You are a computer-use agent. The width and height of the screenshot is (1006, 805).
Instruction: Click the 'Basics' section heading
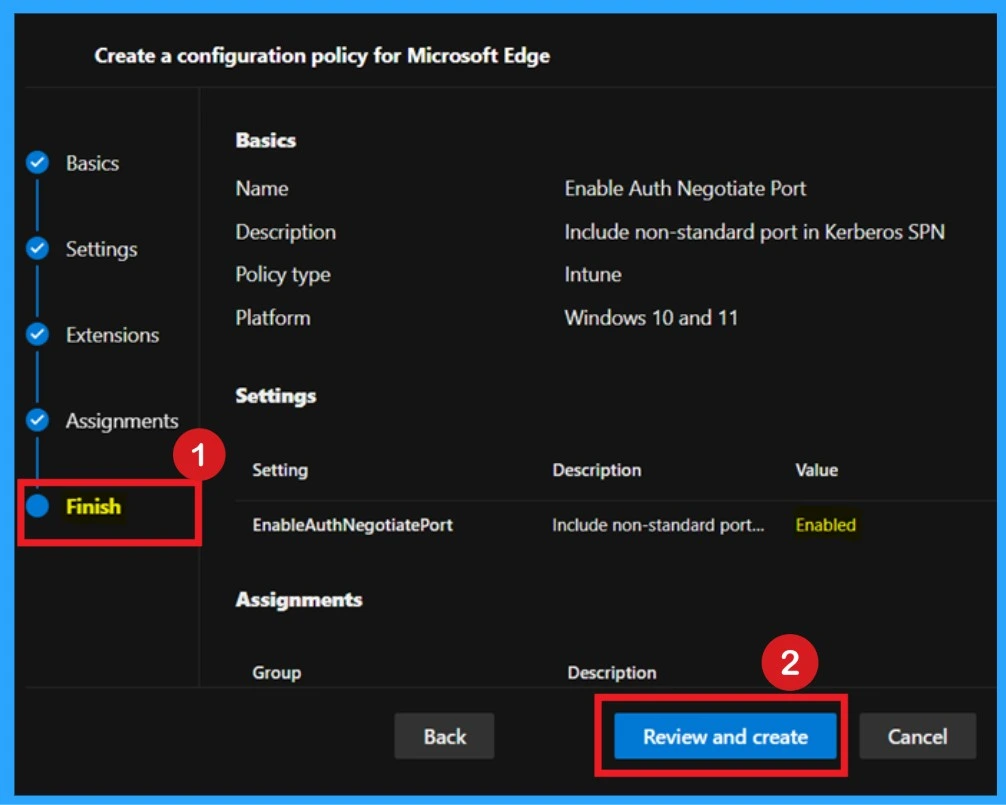(x=266, y=140)
